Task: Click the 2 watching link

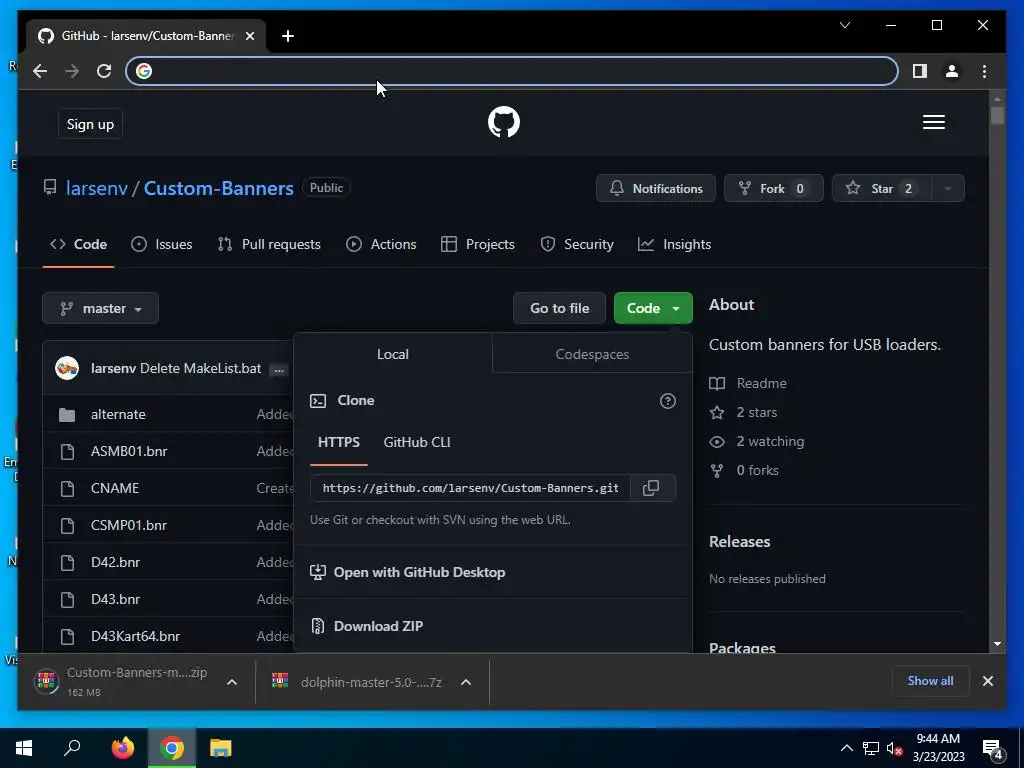Action: click(757, 441)
